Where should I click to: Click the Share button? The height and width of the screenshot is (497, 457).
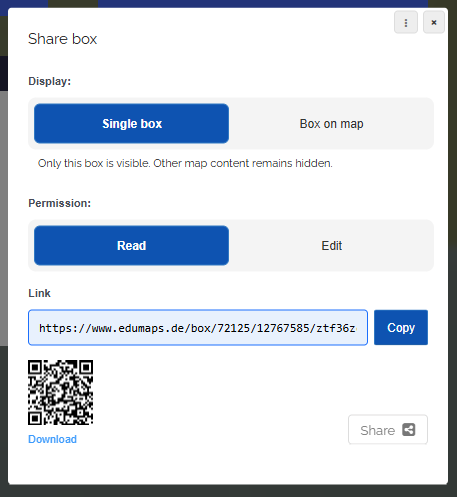pyautogui.click(x=388, y=430)
